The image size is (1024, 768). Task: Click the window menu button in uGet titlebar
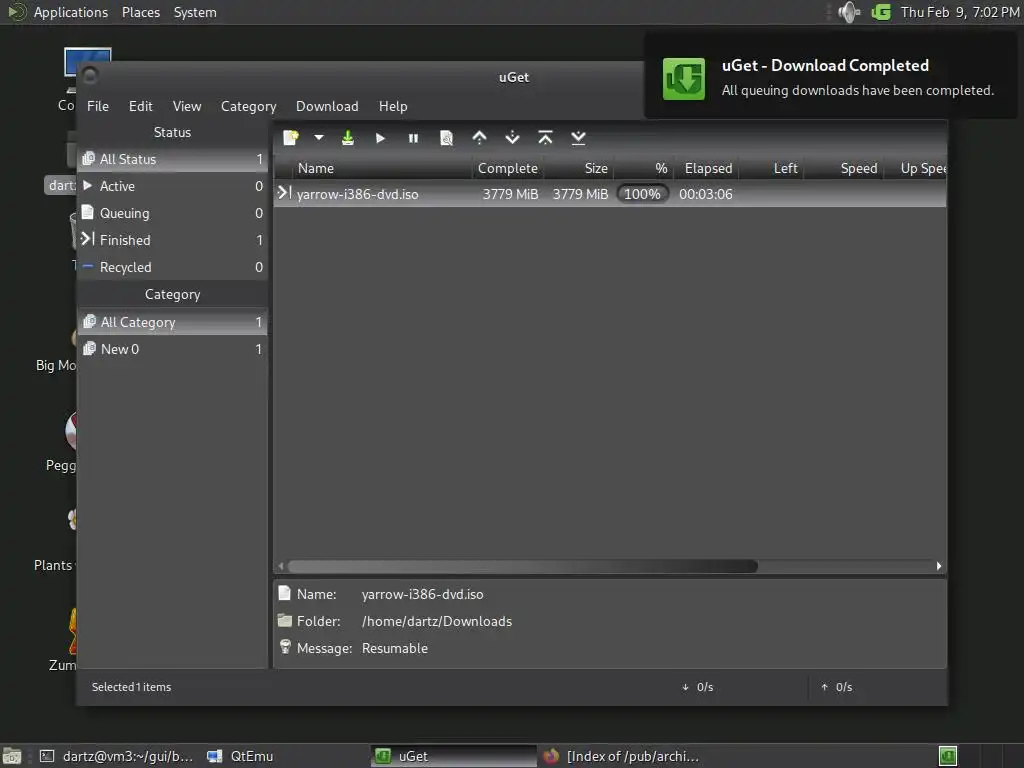(x=90, y=76)
